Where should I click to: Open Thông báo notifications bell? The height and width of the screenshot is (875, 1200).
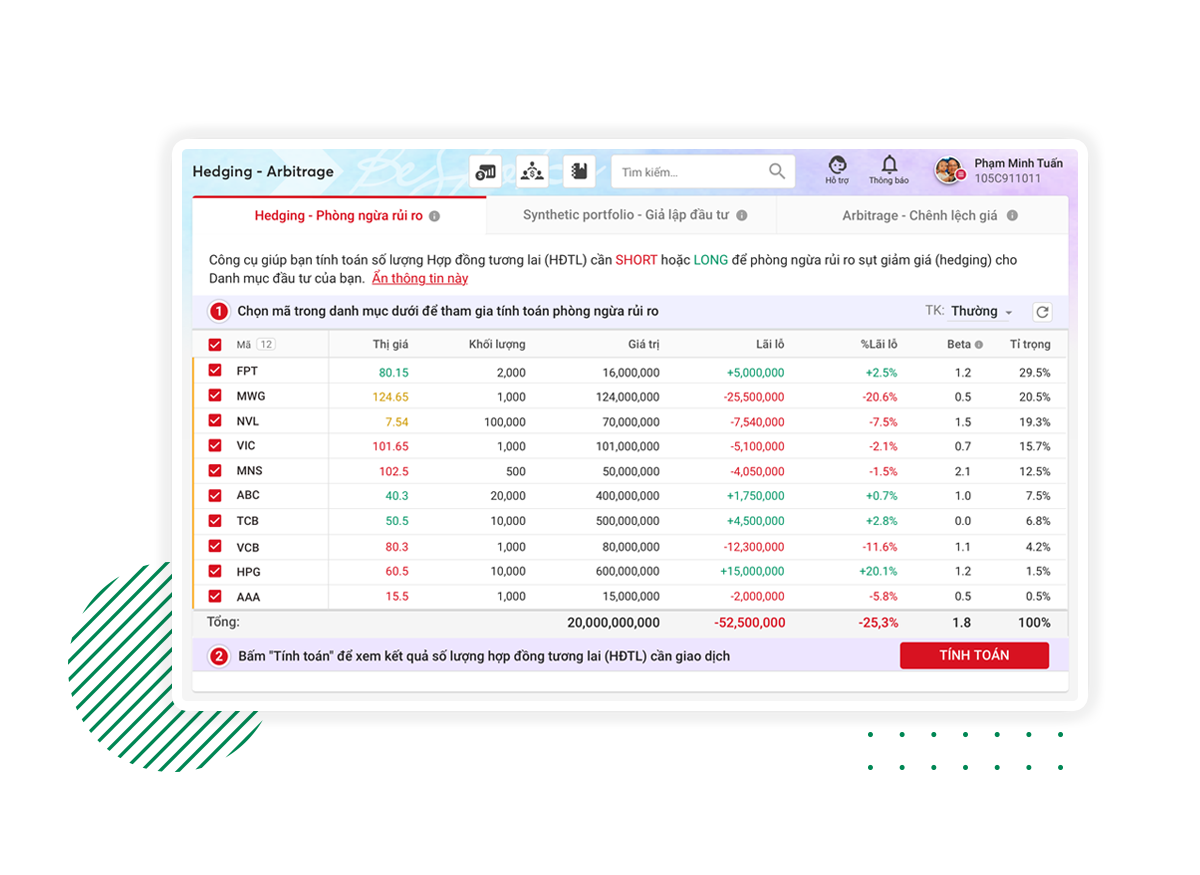888,170
